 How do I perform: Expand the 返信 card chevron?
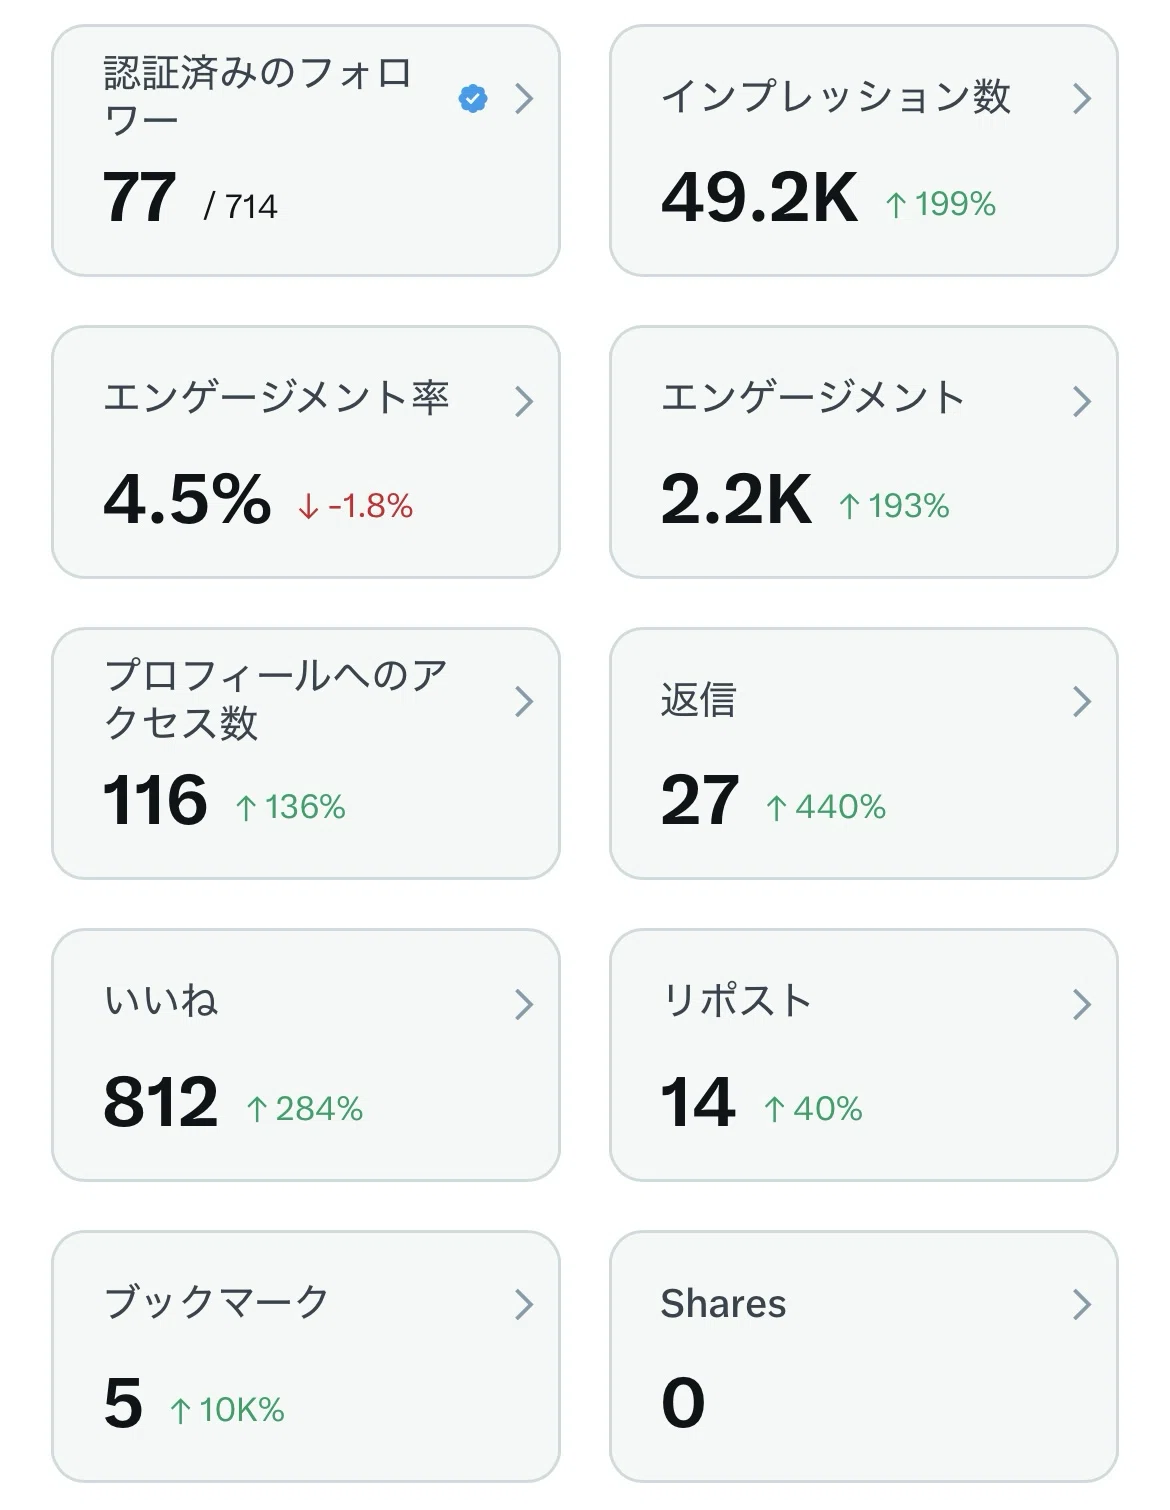[1081, 702]
